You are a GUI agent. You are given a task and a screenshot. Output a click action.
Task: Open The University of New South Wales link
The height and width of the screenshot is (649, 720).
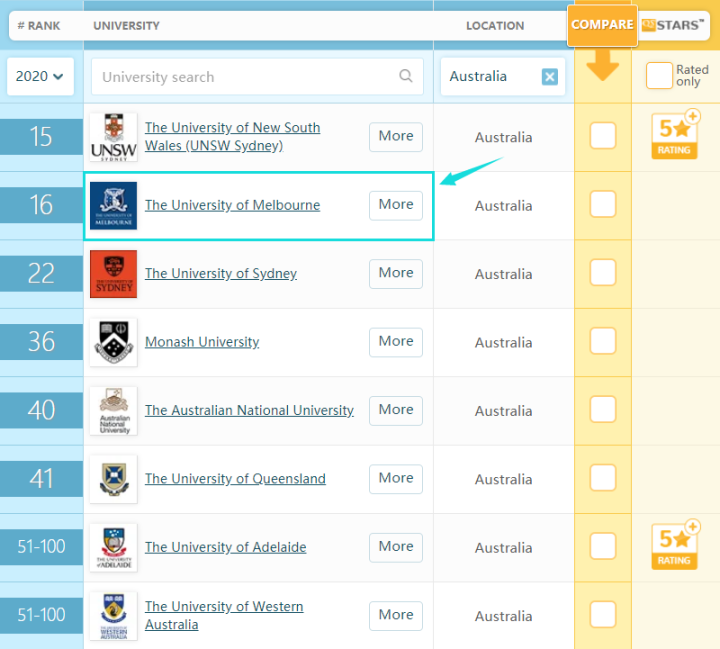coord(232,136)
